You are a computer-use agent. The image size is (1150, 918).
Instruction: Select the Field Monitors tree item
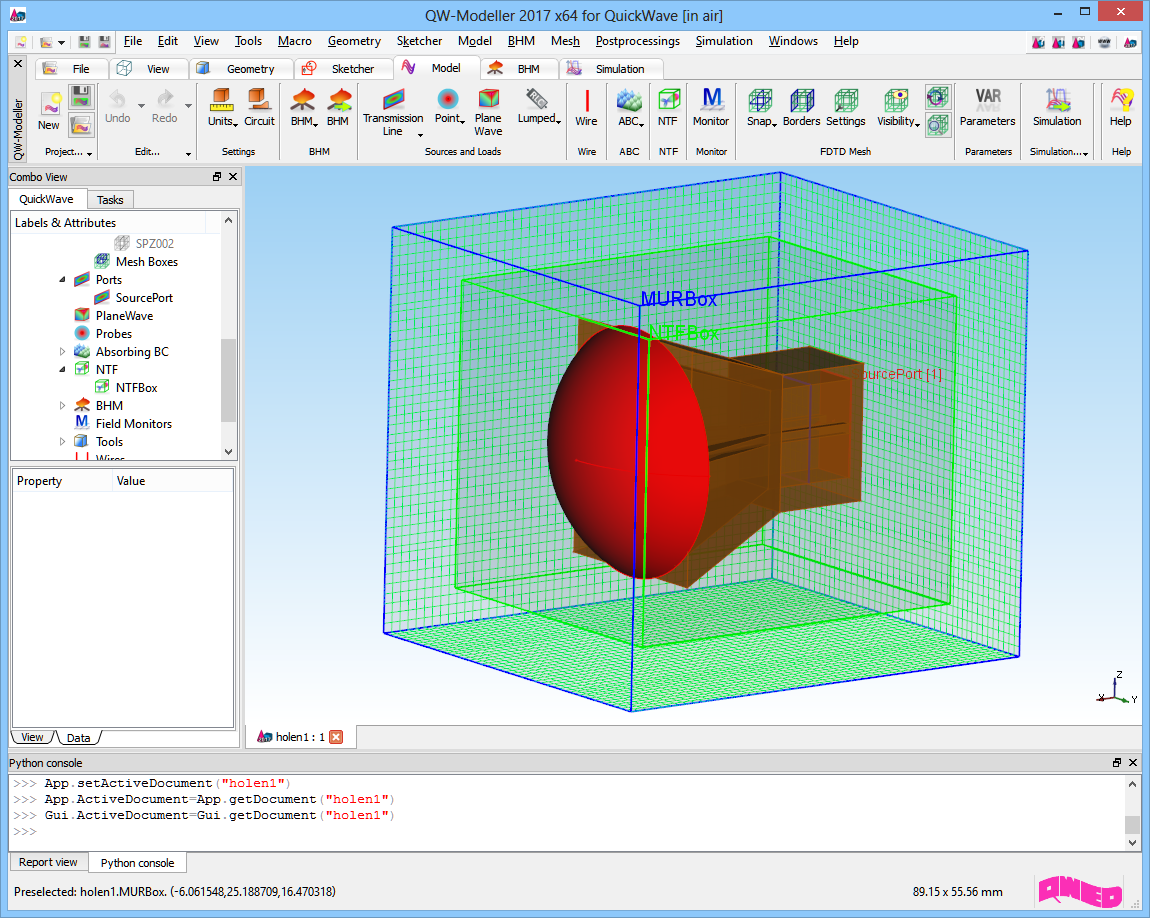[133, 424]
